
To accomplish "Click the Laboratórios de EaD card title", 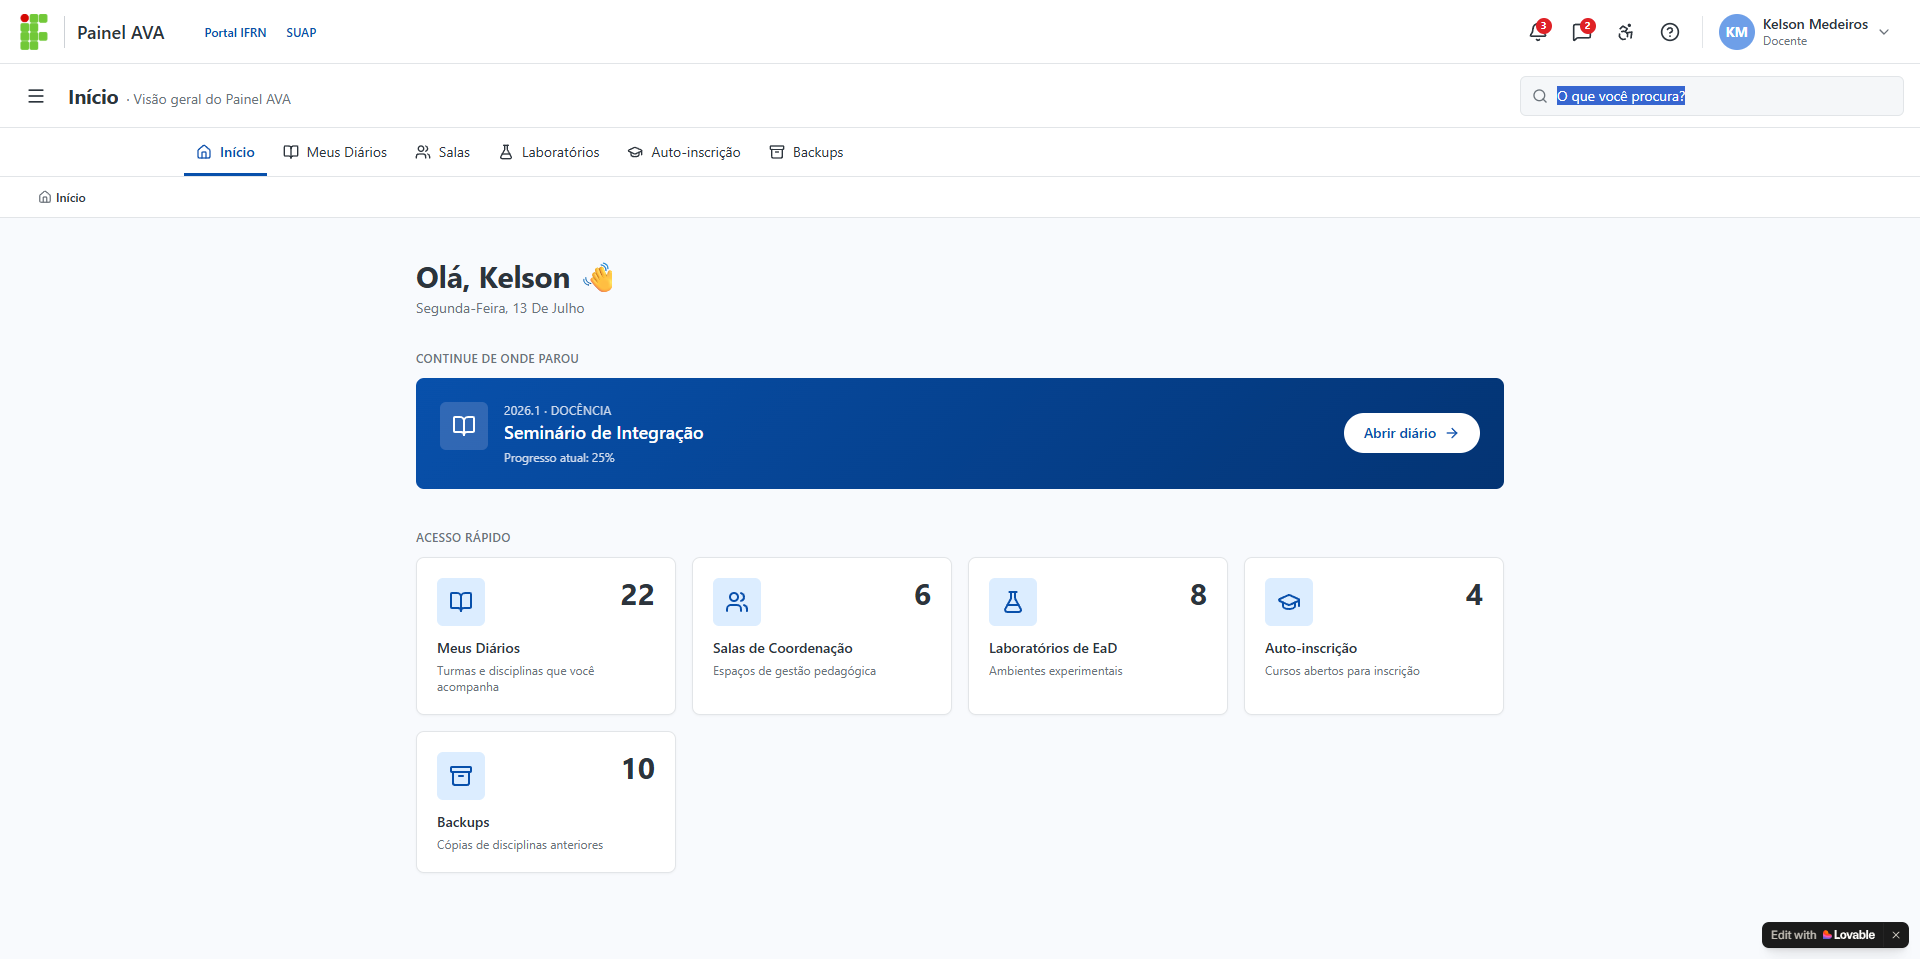I will 1052,648.
